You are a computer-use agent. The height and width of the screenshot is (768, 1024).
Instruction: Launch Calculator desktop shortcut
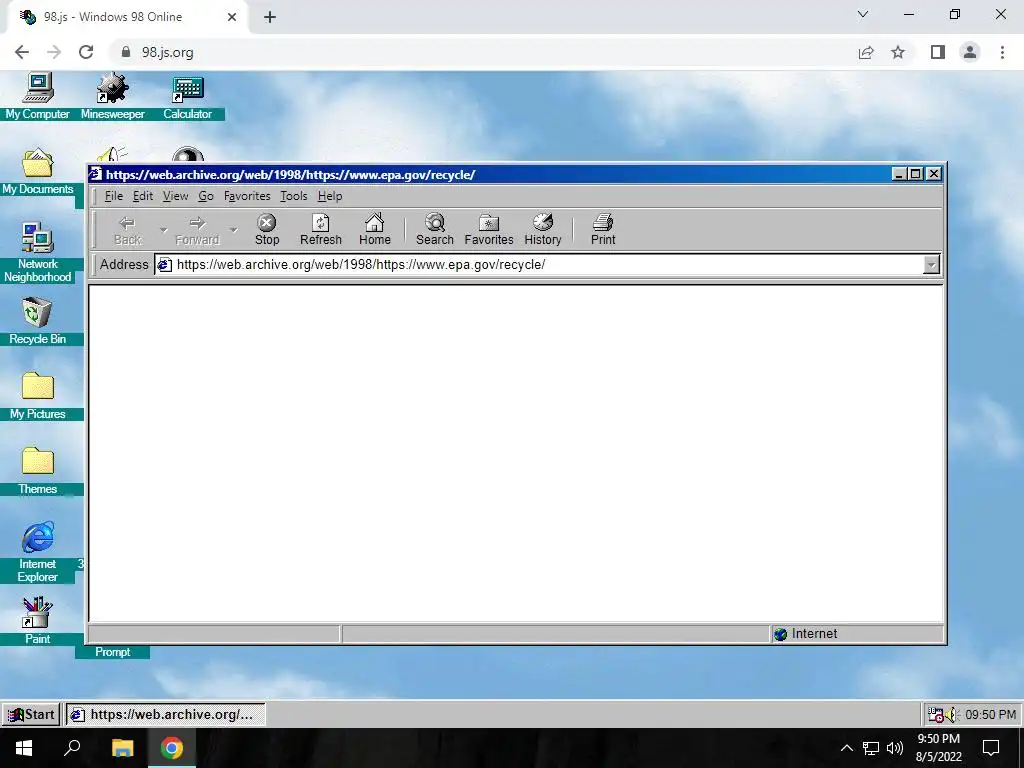187,97
